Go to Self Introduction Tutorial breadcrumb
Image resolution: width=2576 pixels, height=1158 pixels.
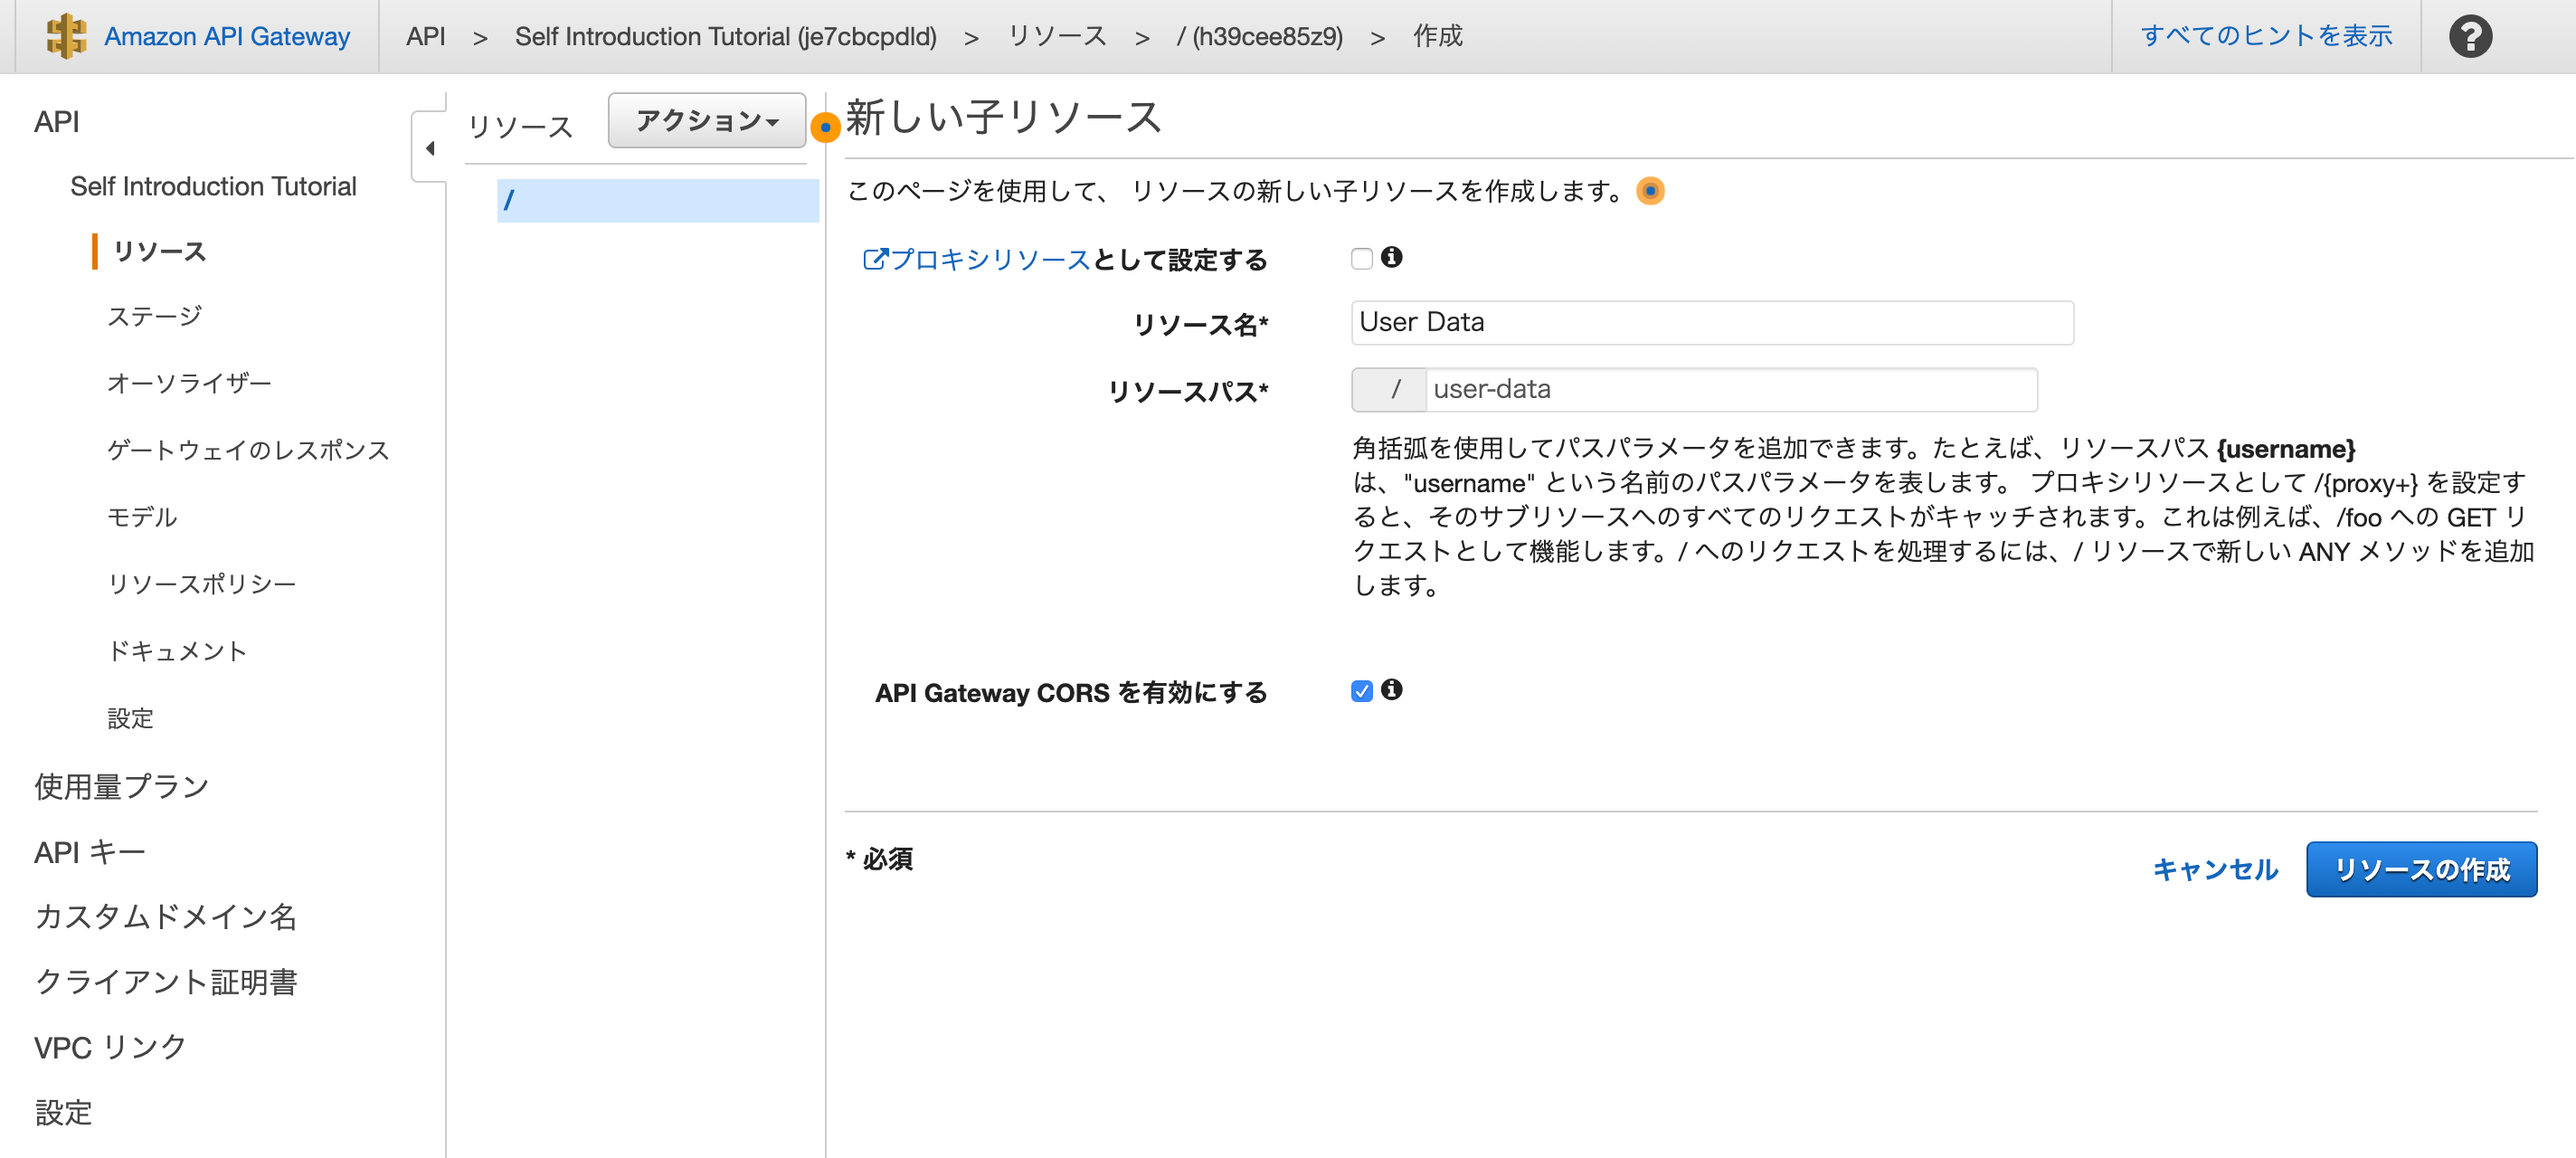pyautogui.click(x=725, y=37)
